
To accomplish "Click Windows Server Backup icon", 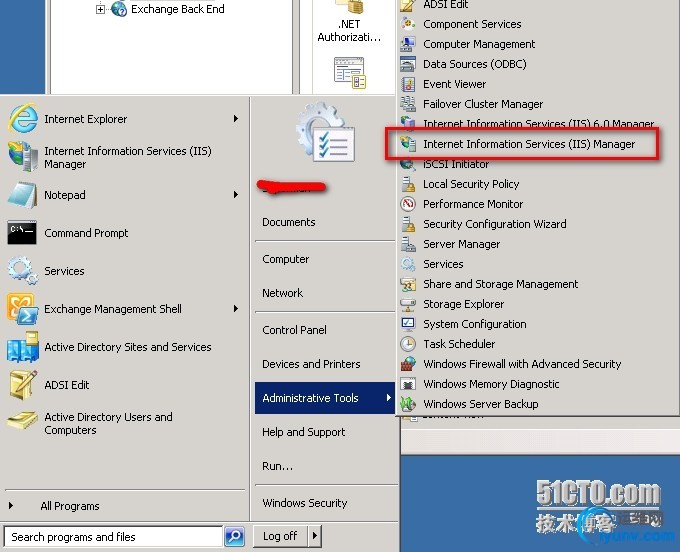I will point(408,404).
